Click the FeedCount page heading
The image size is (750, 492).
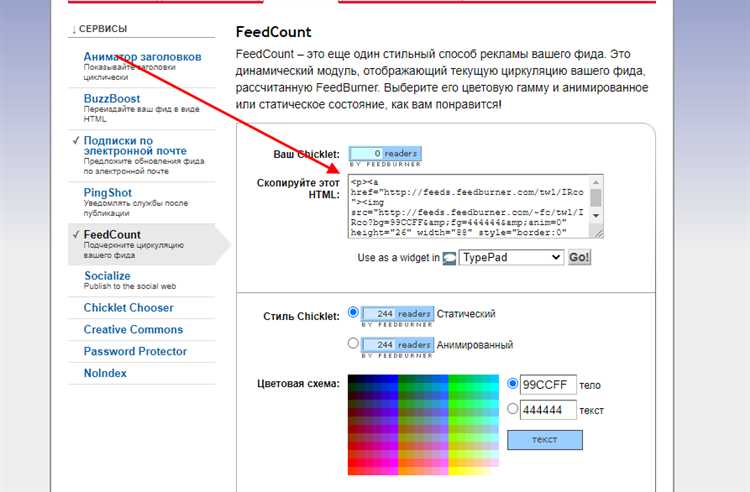[274, 32]
